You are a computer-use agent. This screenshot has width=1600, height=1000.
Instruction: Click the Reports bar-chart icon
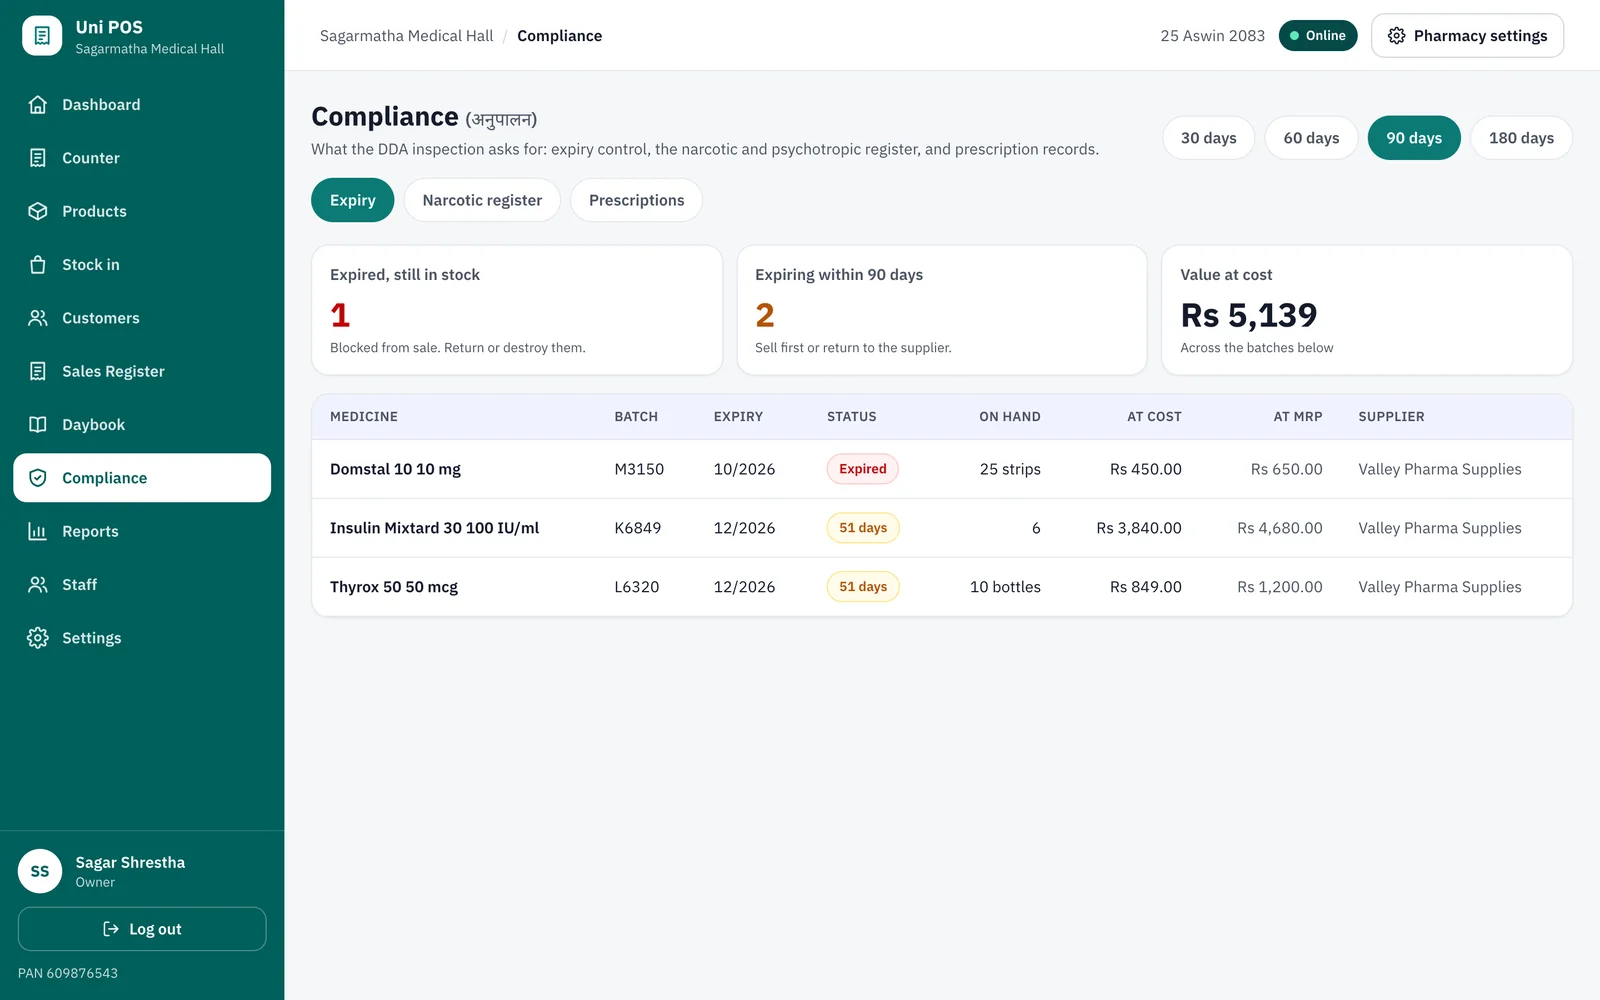[x=38, y=531]
